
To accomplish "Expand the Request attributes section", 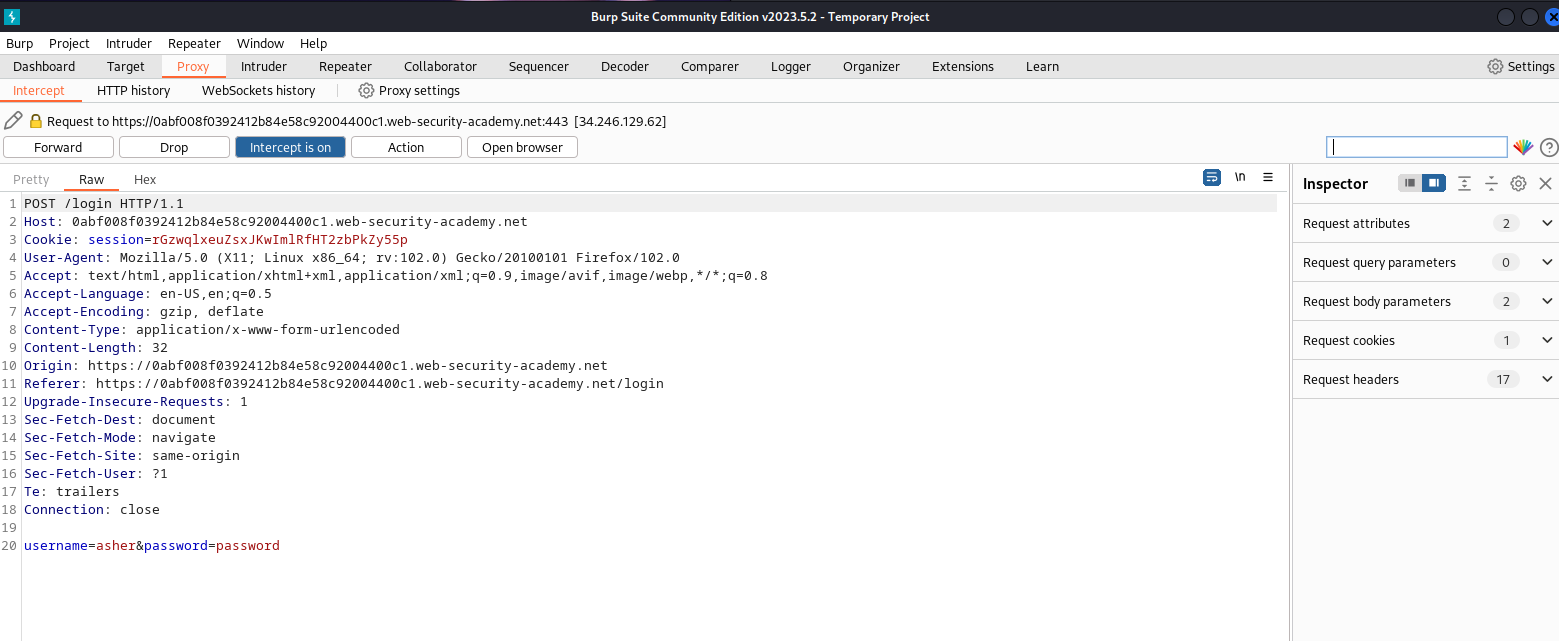I will (1547, 223).
